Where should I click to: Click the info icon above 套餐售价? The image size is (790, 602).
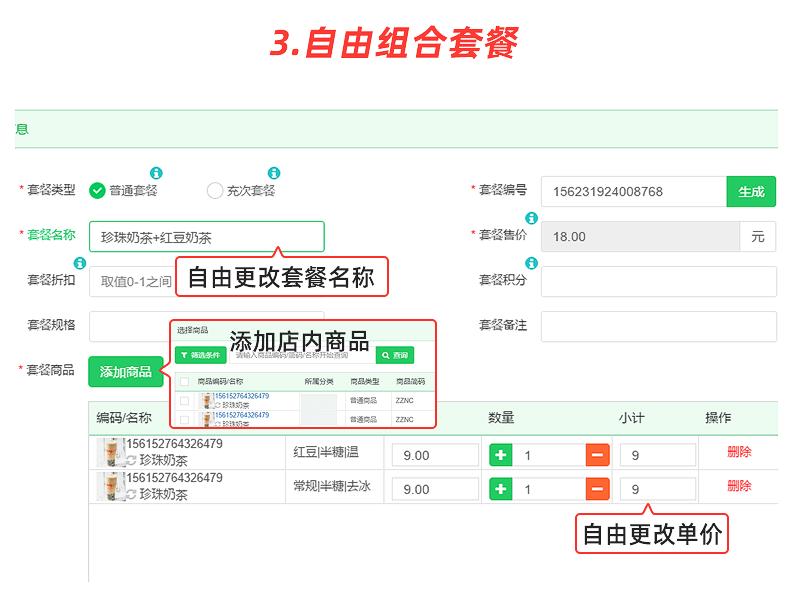pyautogui.click(x=532, y=218)
